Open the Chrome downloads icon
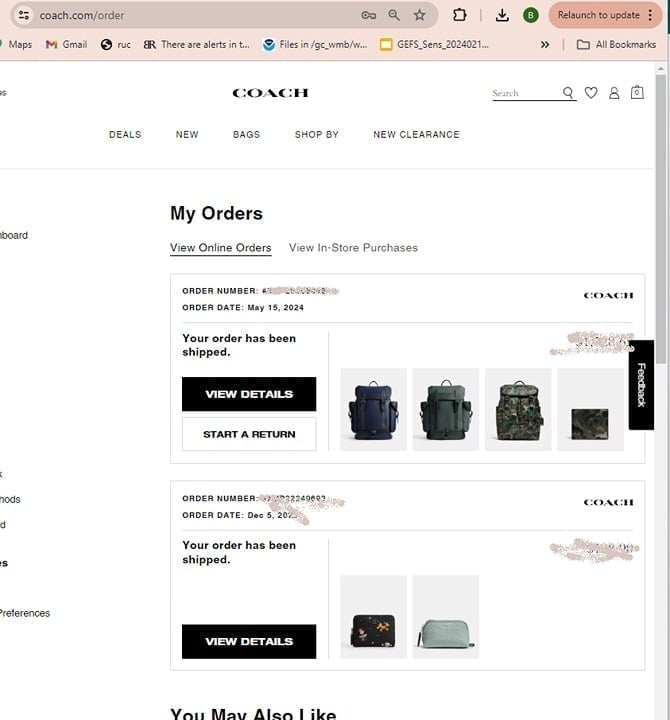 tap(502, 15)
